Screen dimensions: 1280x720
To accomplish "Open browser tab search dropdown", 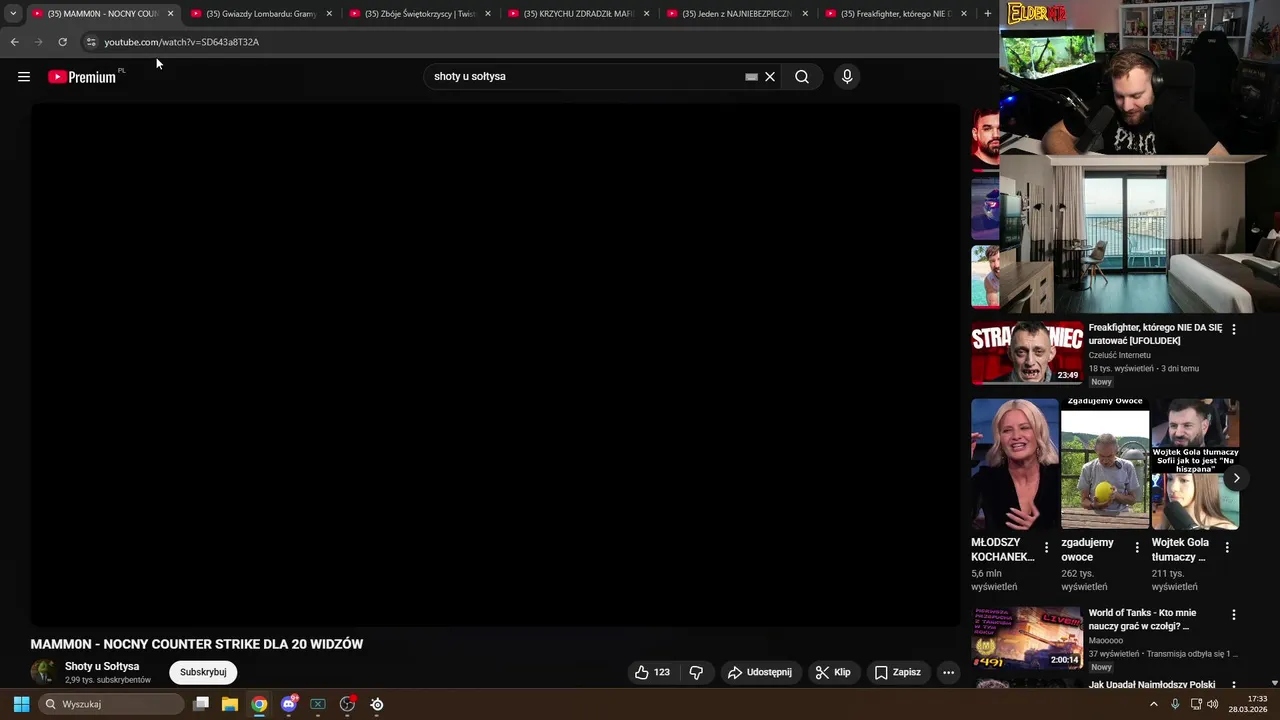I will 13,13.
